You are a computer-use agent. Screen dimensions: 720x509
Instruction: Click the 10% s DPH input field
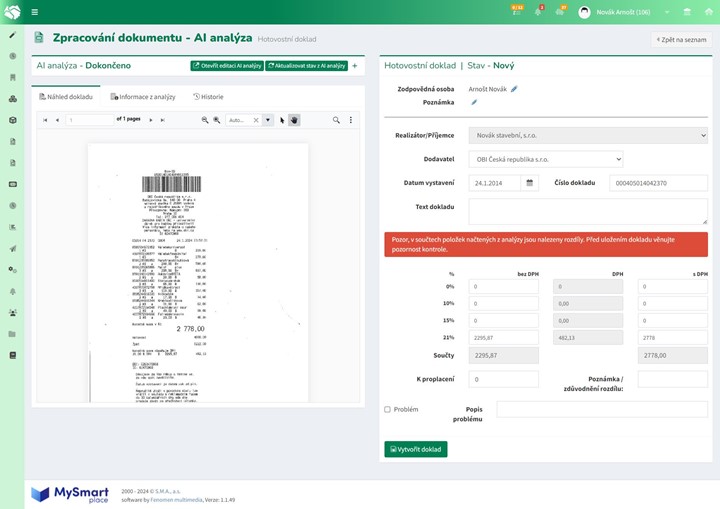673,304
